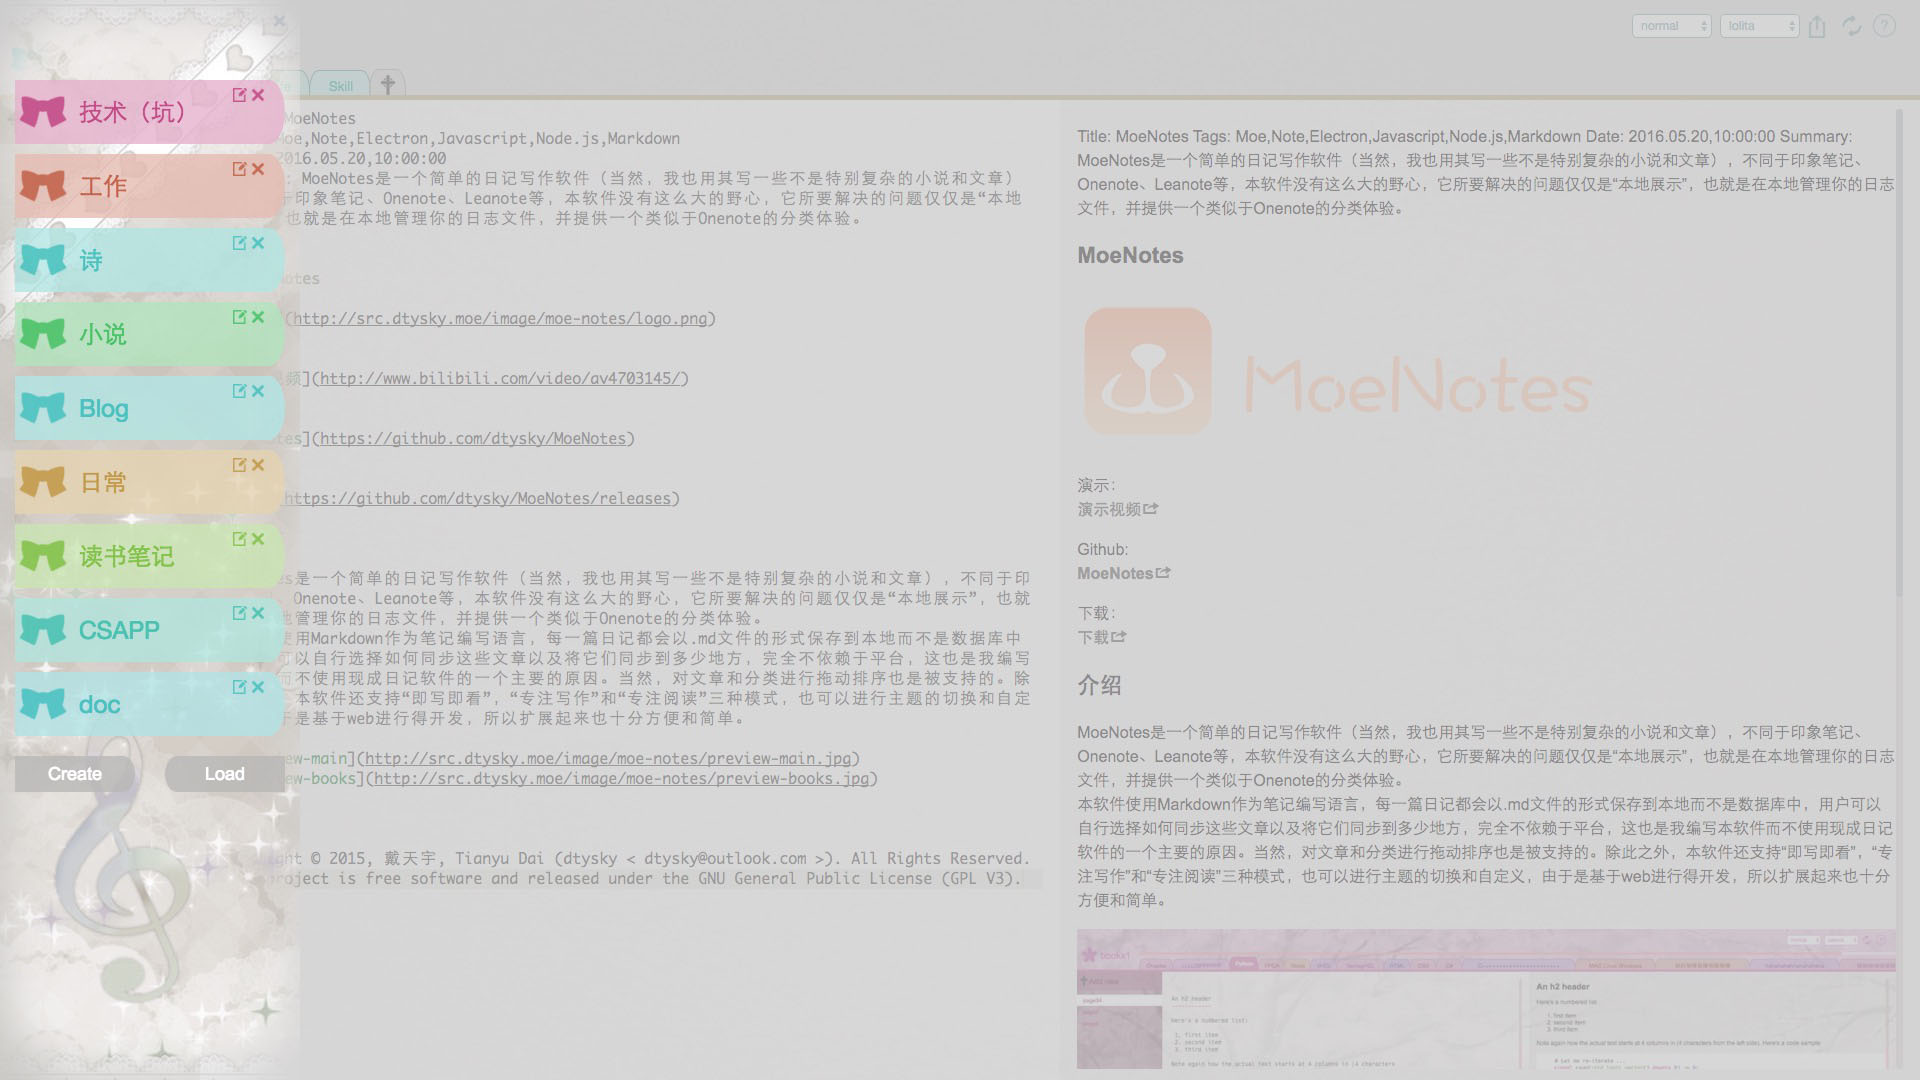1920x1080 pixels.
Task: Click the sync refresh icon
Action: 1851,27
